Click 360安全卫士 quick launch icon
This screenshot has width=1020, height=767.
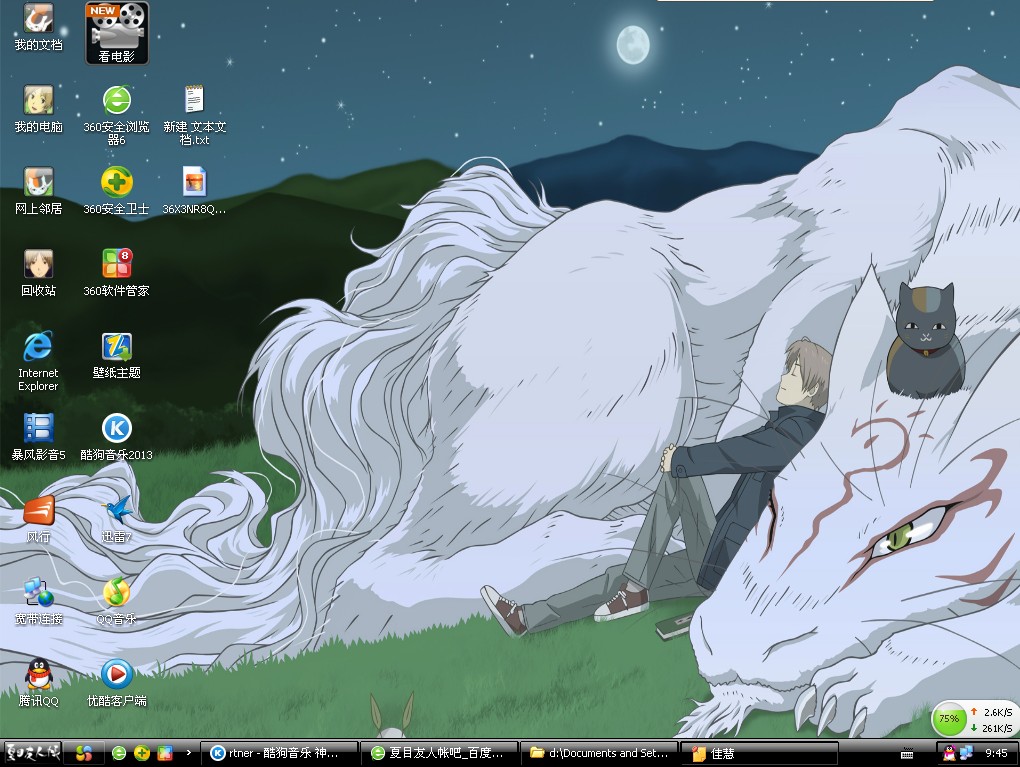[142, 753]
